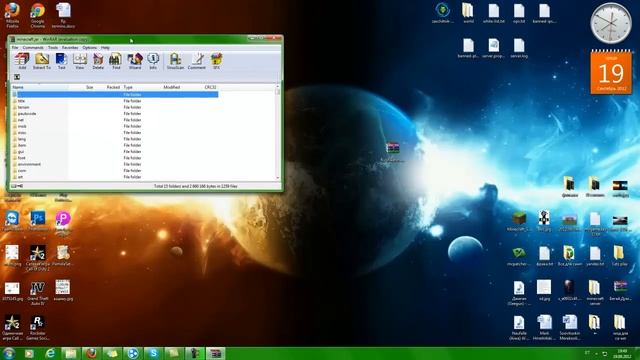The height and width of the screenshot is (360, 640).
Task: Select the WinRAR archive icon on the desktop
Action: [x=392, y=147]
